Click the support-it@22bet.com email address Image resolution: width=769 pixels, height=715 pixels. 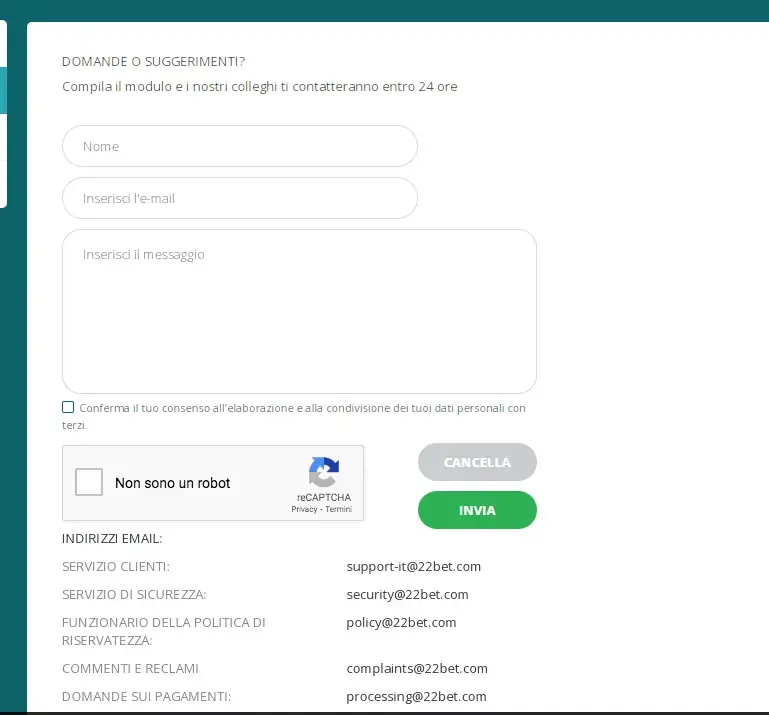tap(413, 566)
